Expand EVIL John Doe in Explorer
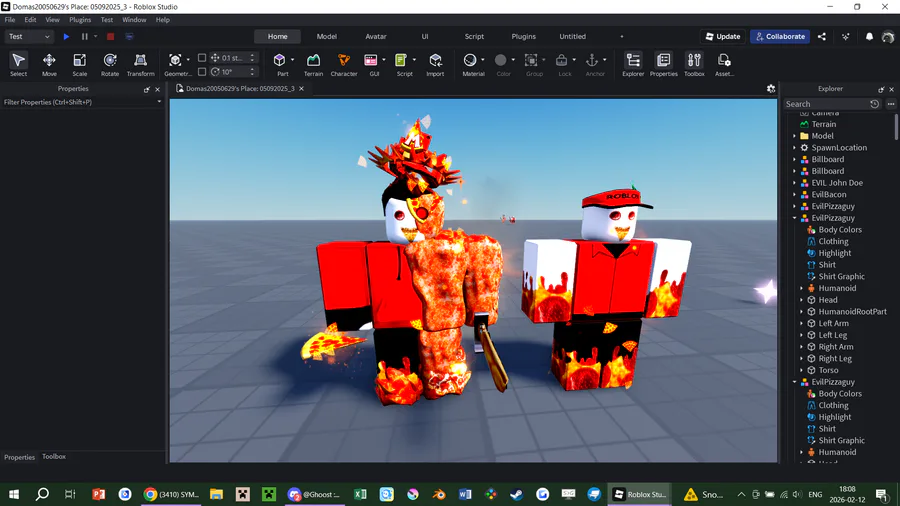Screen dimensions: 900x506 (x=795, y=183)
